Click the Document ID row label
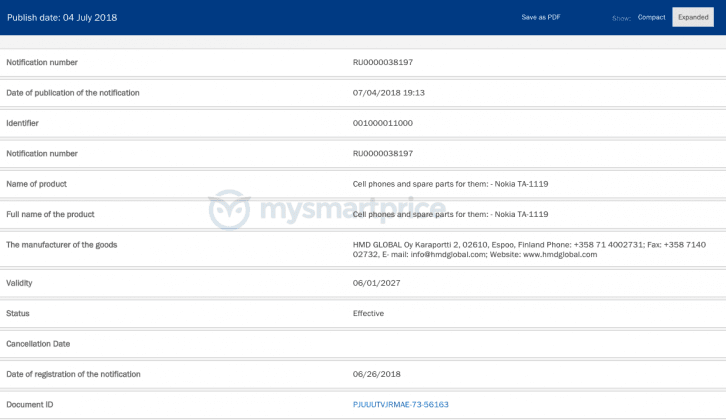726x420 pixels. pos(30,404)
